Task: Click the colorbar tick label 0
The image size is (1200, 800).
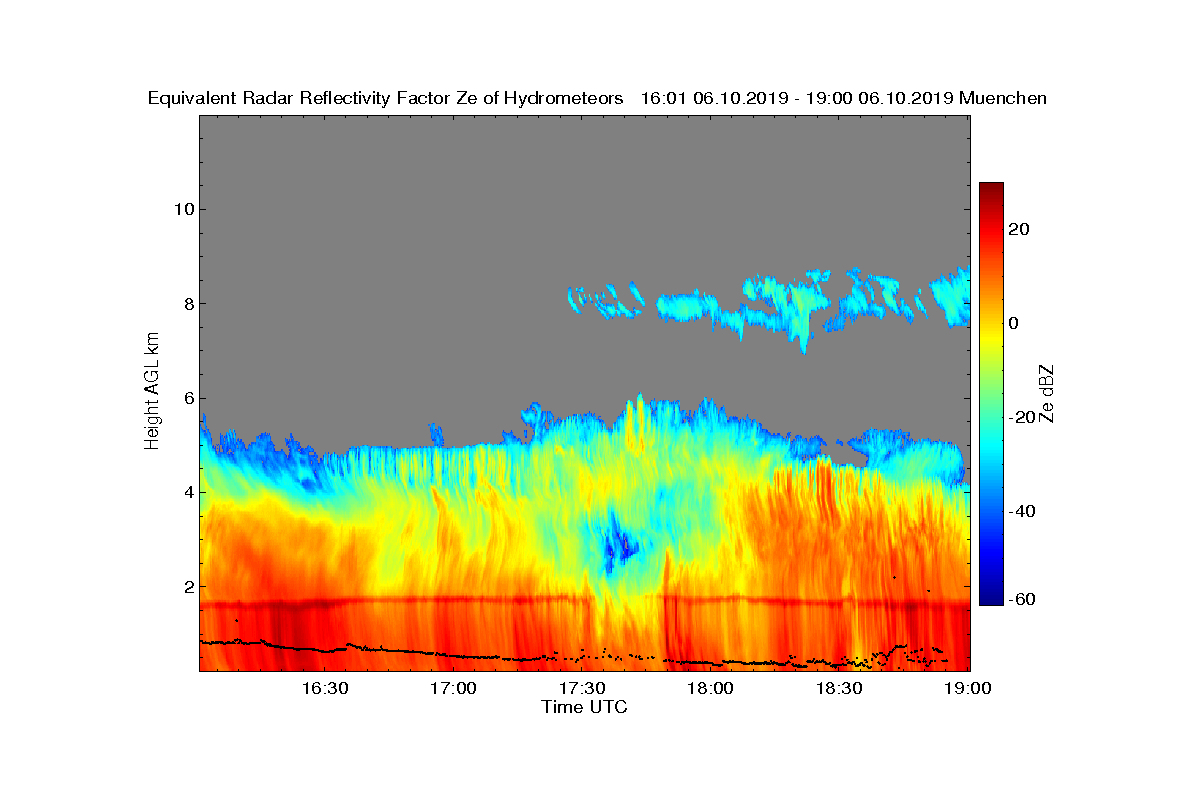Action: [x=1014, y=323]
